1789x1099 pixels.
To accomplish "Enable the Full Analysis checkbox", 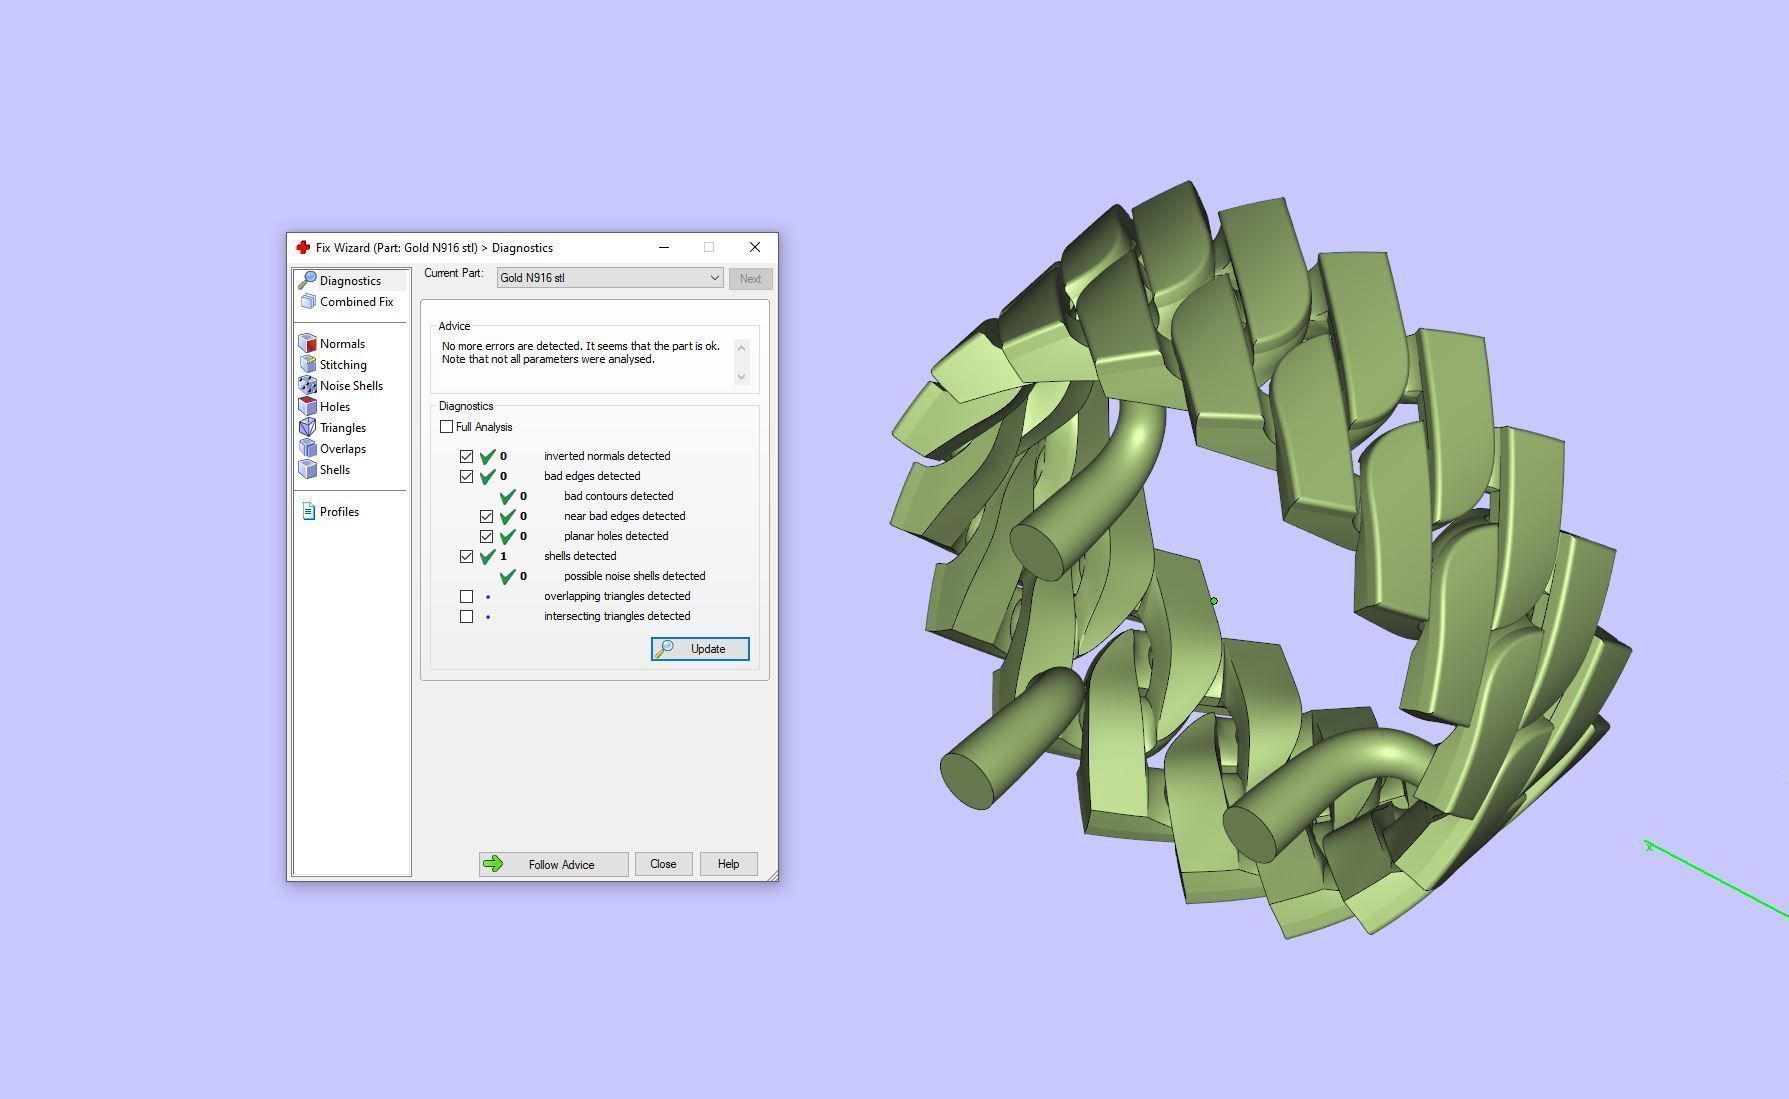I will (x=447, y=427).
